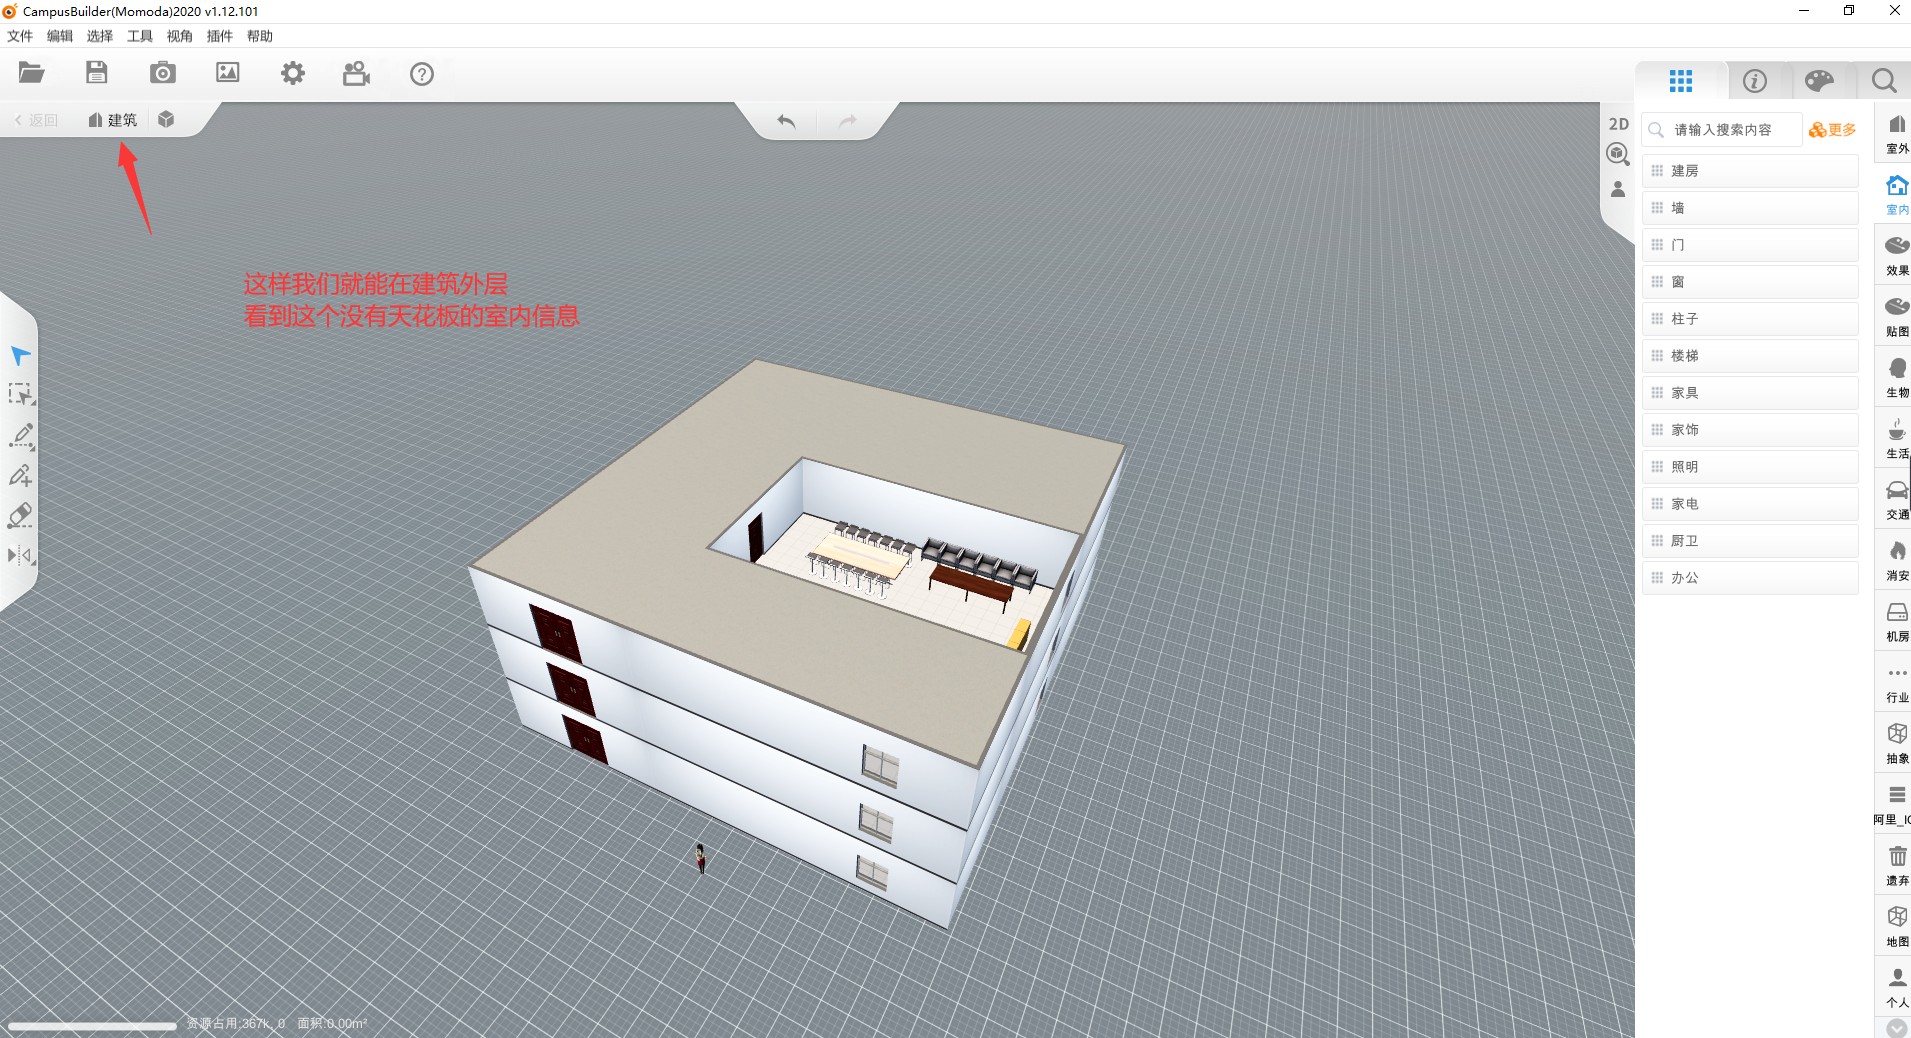Viewport: 1911px width, 1038px height.
Task: Select the 交通 traffic sidebar icon
Action: coord(1896,500)
